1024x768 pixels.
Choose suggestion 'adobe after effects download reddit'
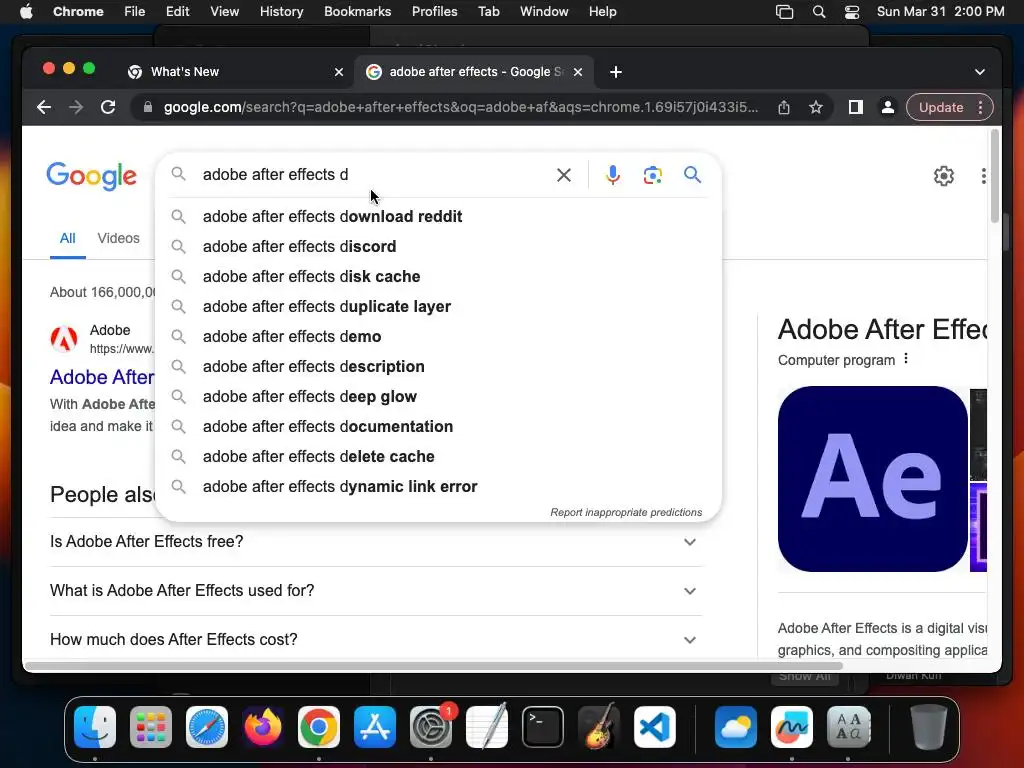click(438, 216)
